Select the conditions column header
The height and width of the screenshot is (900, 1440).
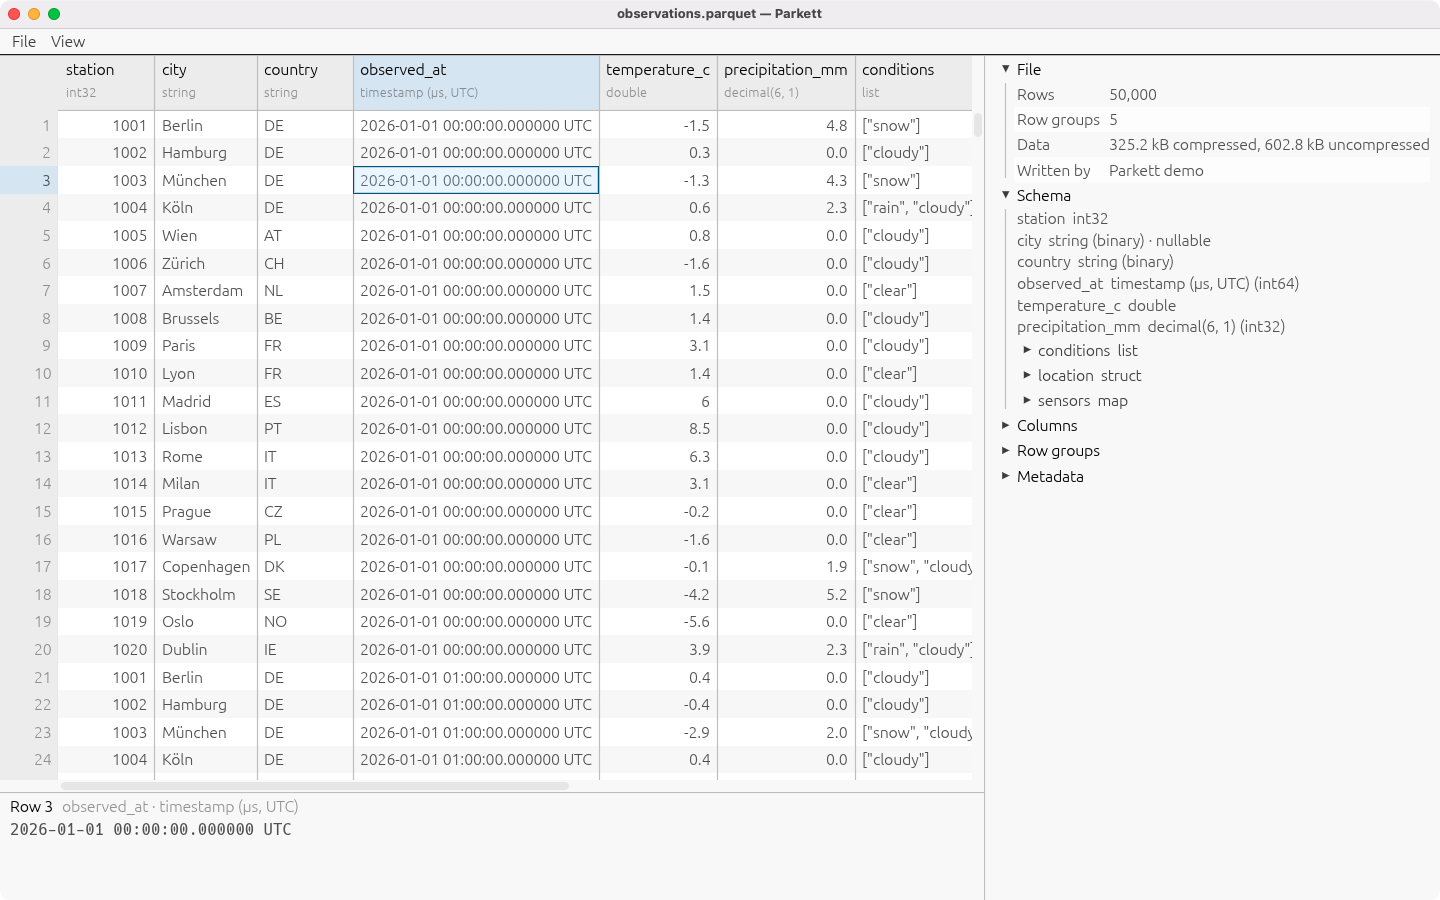point(913,82)
